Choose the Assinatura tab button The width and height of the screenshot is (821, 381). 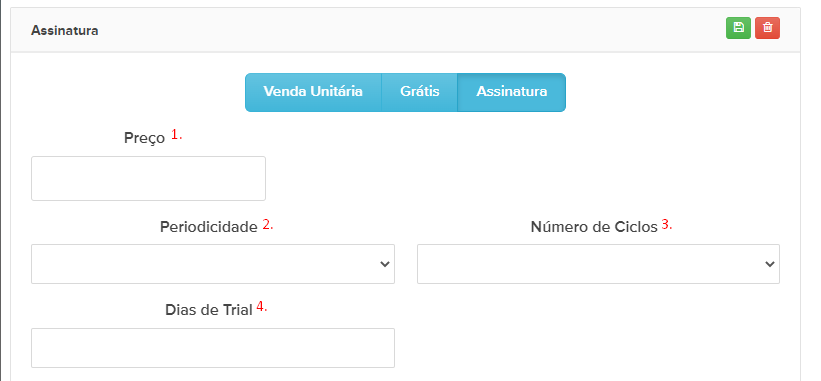(512, 92)
